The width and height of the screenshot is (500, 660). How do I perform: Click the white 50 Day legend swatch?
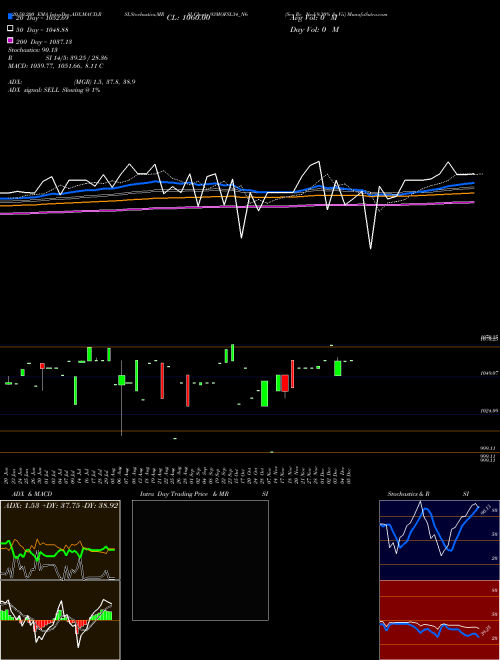point(11,29)
